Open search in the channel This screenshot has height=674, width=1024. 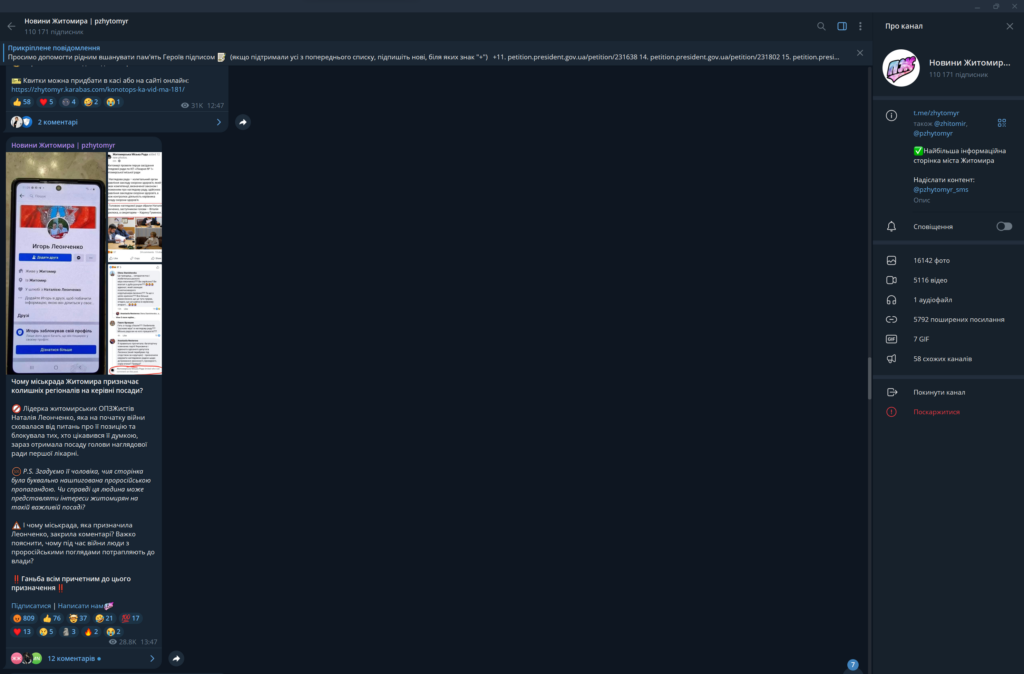click(821, 26)
